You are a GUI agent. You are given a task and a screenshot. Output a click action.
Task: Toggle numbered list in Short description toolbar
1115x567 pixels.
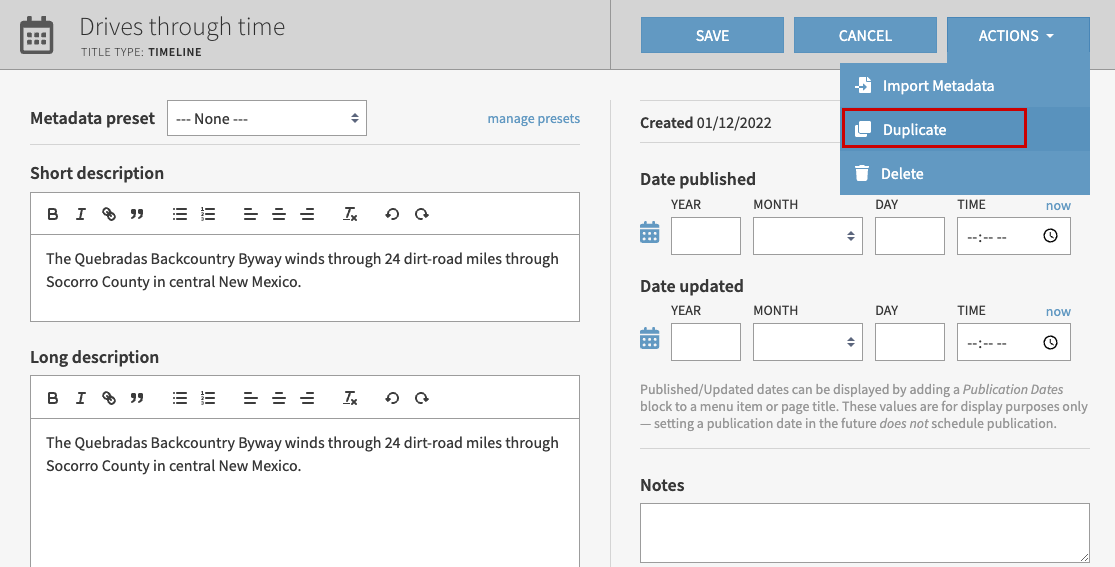(x=208, y=214)
